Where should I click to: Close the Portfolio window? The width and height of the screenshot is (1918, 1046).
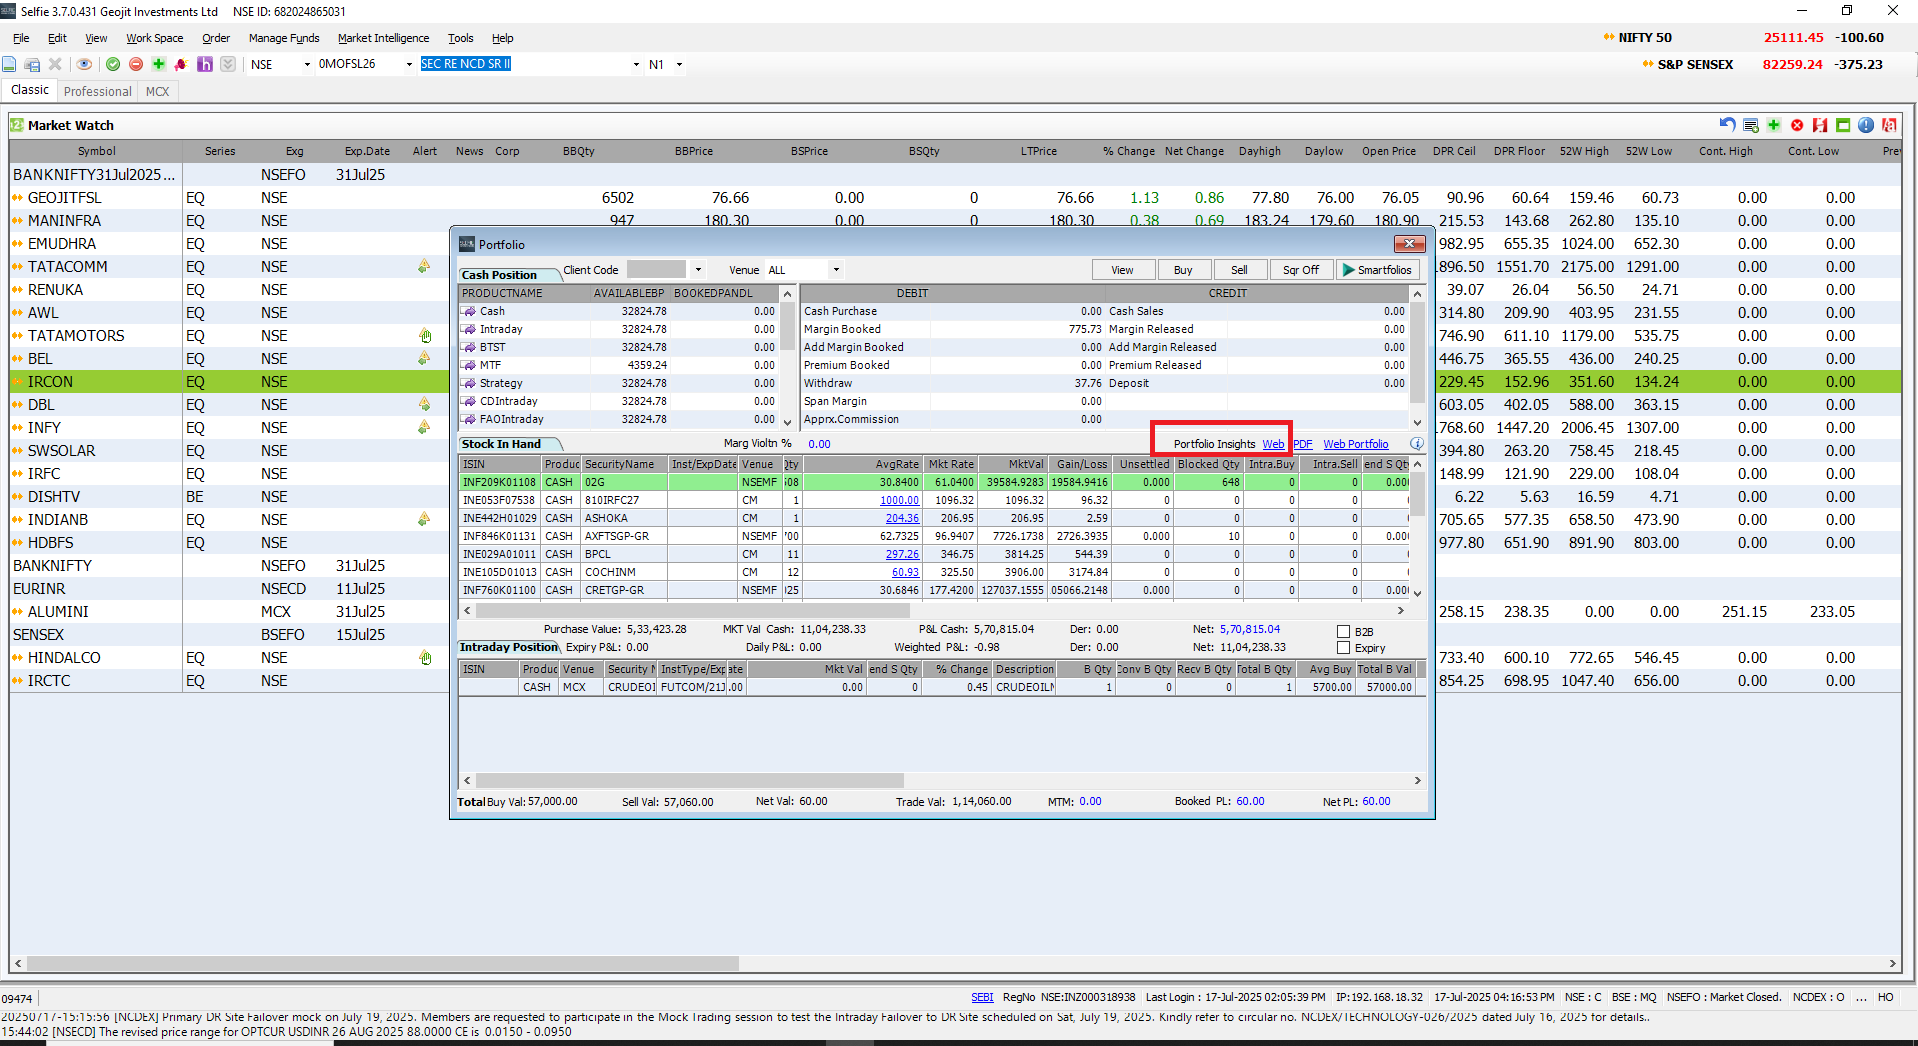(1409, 244)
